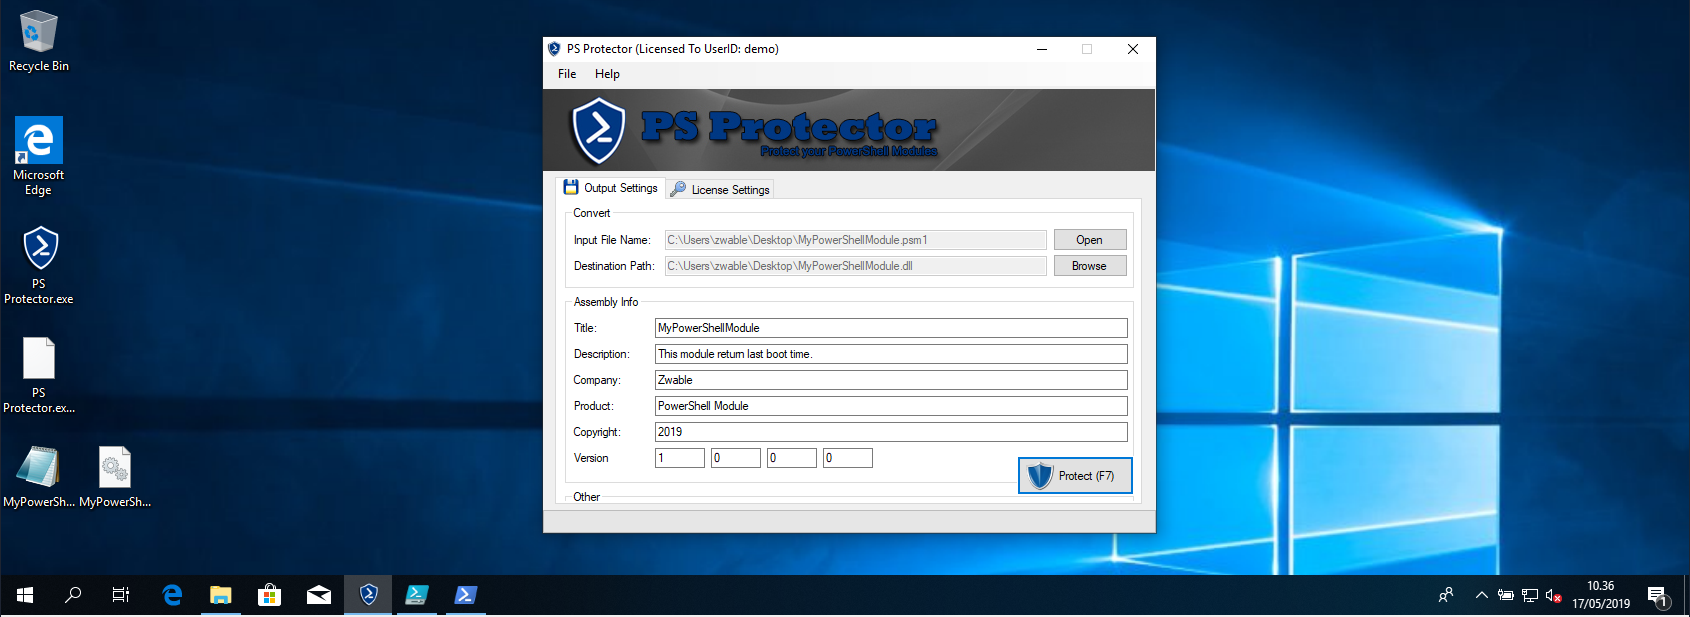Close the PS Protector window
1690x617 pixels.
point(1133,49)
